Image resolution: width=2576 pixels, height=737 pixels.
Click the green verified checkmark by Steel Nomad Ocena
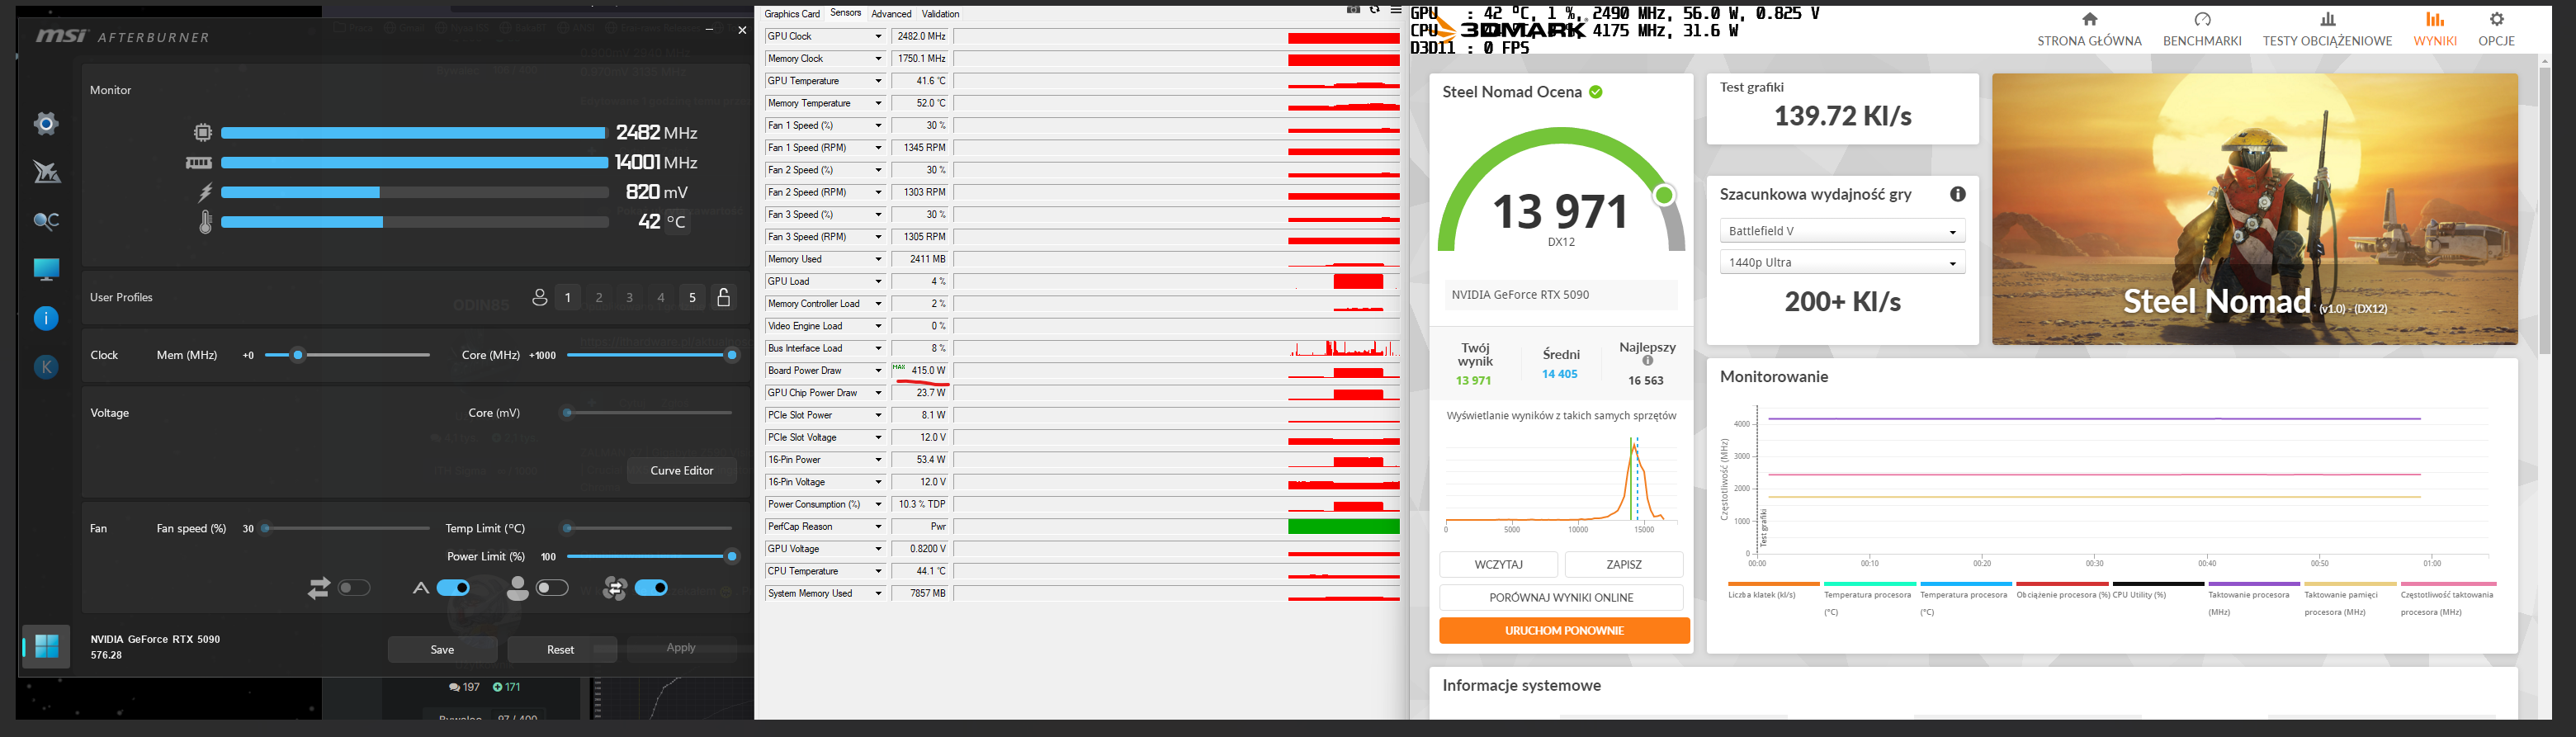coord(1596,92)
